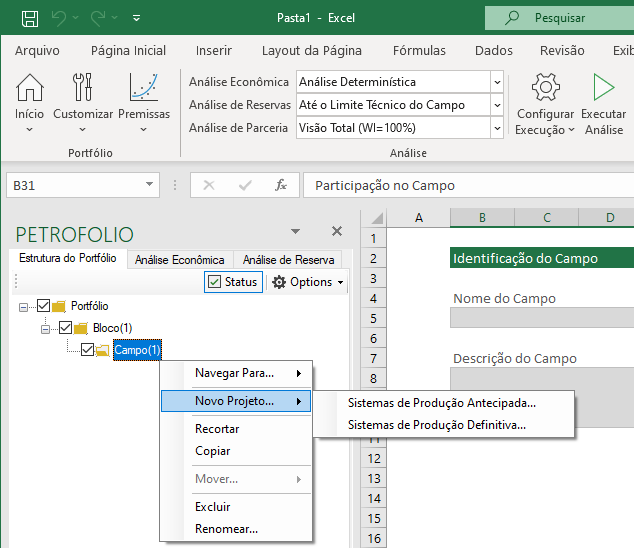Click the Undo arrow icon
The height and width of the screenshot is (548, 634).
pos(59,17)
